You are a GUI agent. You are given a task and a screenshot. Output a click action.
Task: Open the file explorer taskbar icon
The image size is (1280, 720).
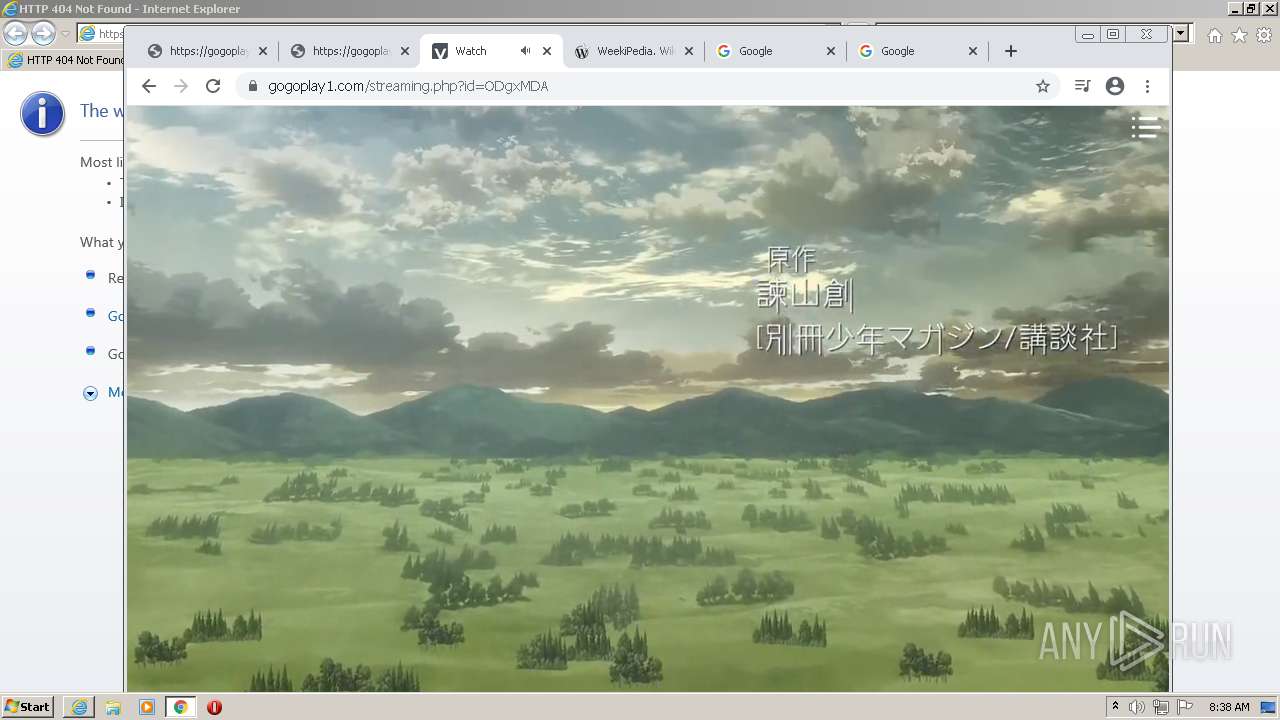(x=113, y=707)
